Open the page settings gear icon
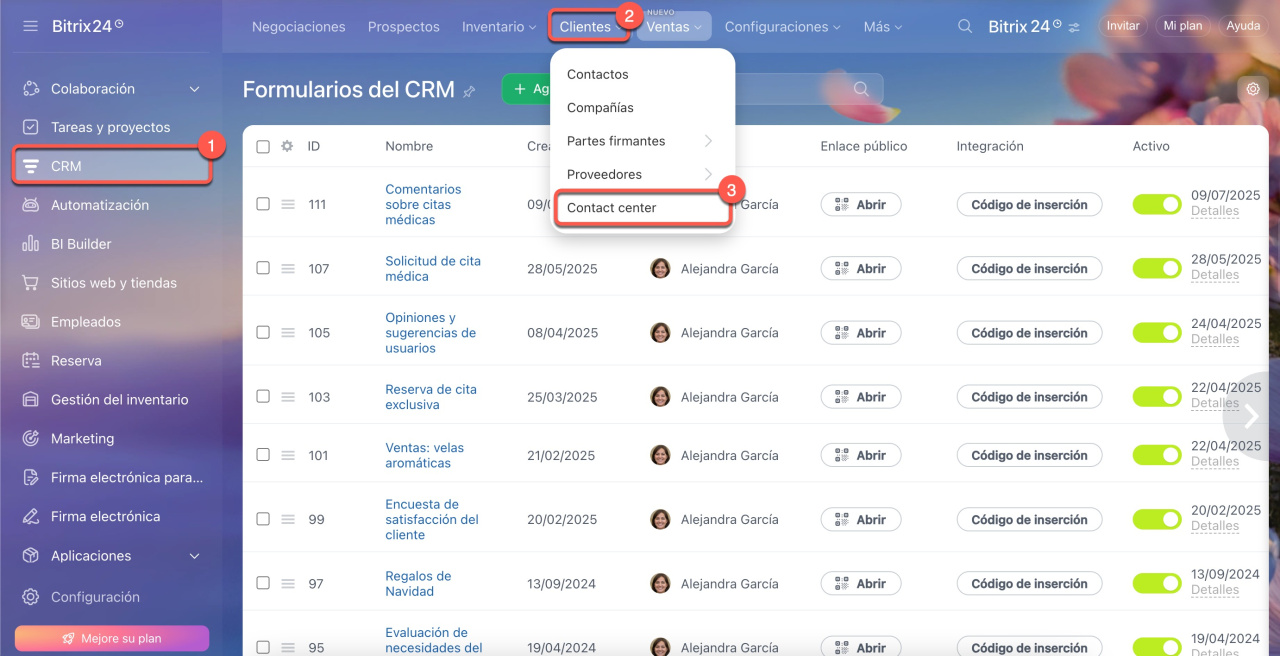The image size is (1280, 656). pos(1253,89)
